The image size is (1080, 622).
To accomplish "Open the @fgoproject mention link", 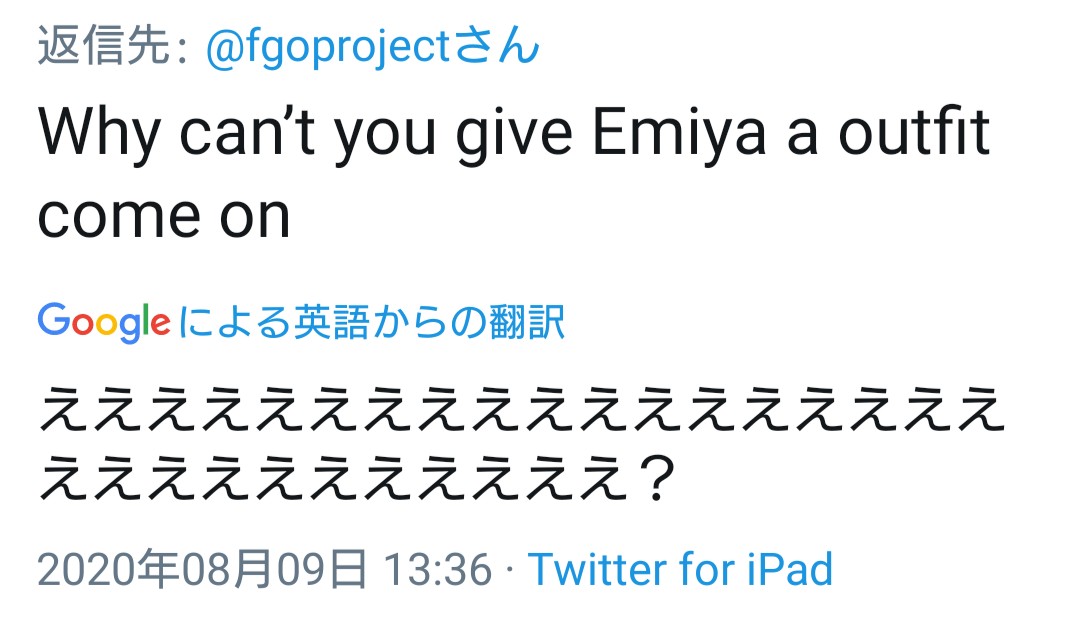I will tap(330, 47).
